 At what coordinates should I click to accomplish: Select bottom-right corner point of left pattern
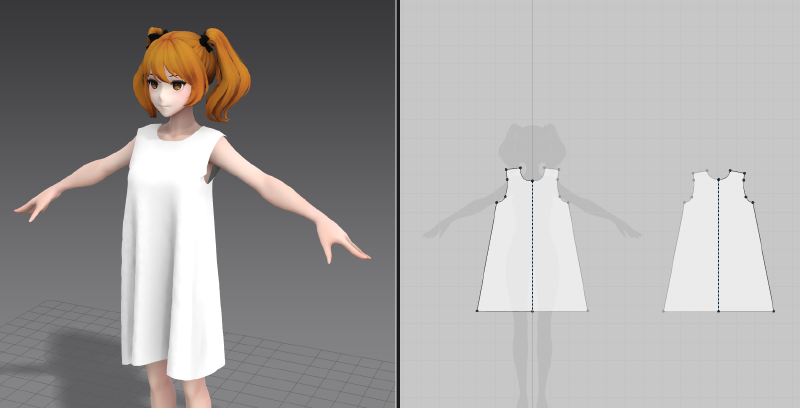tap(587, 310)
